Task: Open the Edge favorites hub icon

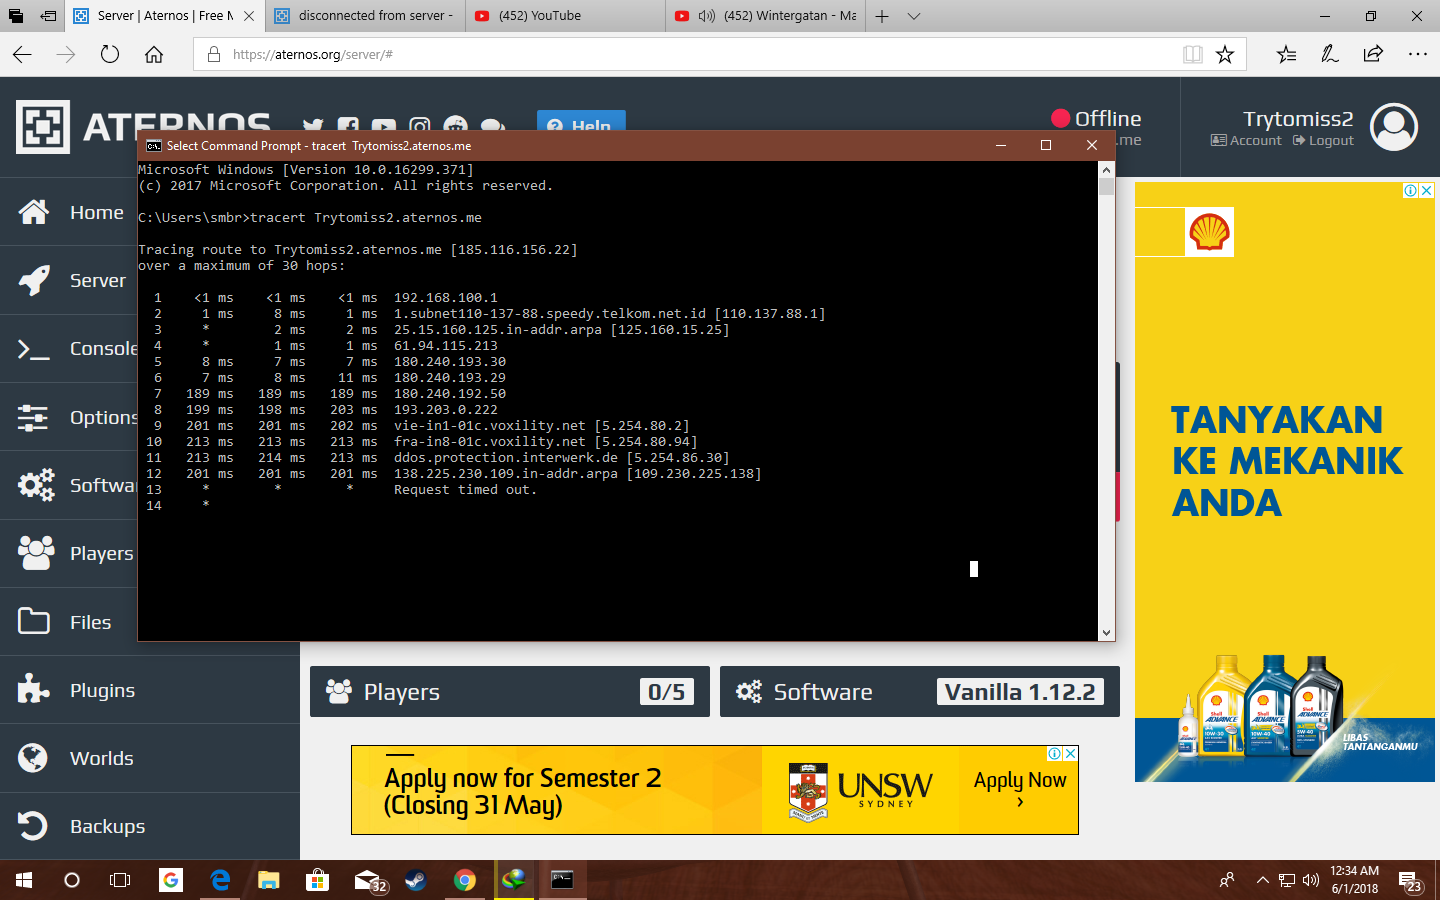Action: (x=1286, y=54)
